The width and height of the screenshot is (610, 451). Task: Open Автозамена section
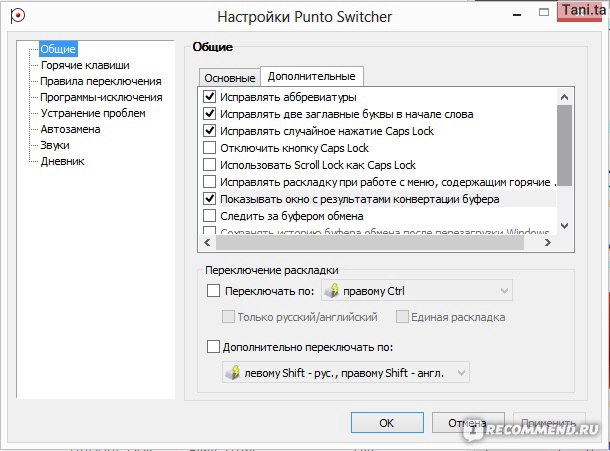pos(70,129)
